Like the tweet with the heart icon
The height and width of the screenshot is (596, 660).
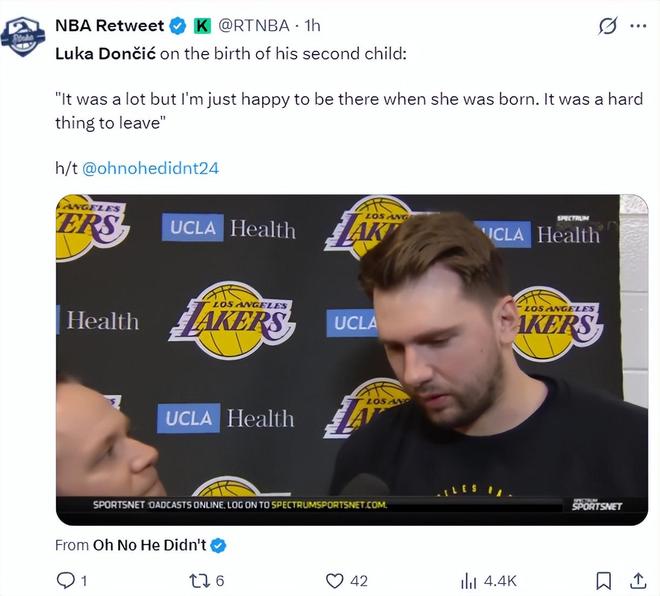tap(335, 580)
